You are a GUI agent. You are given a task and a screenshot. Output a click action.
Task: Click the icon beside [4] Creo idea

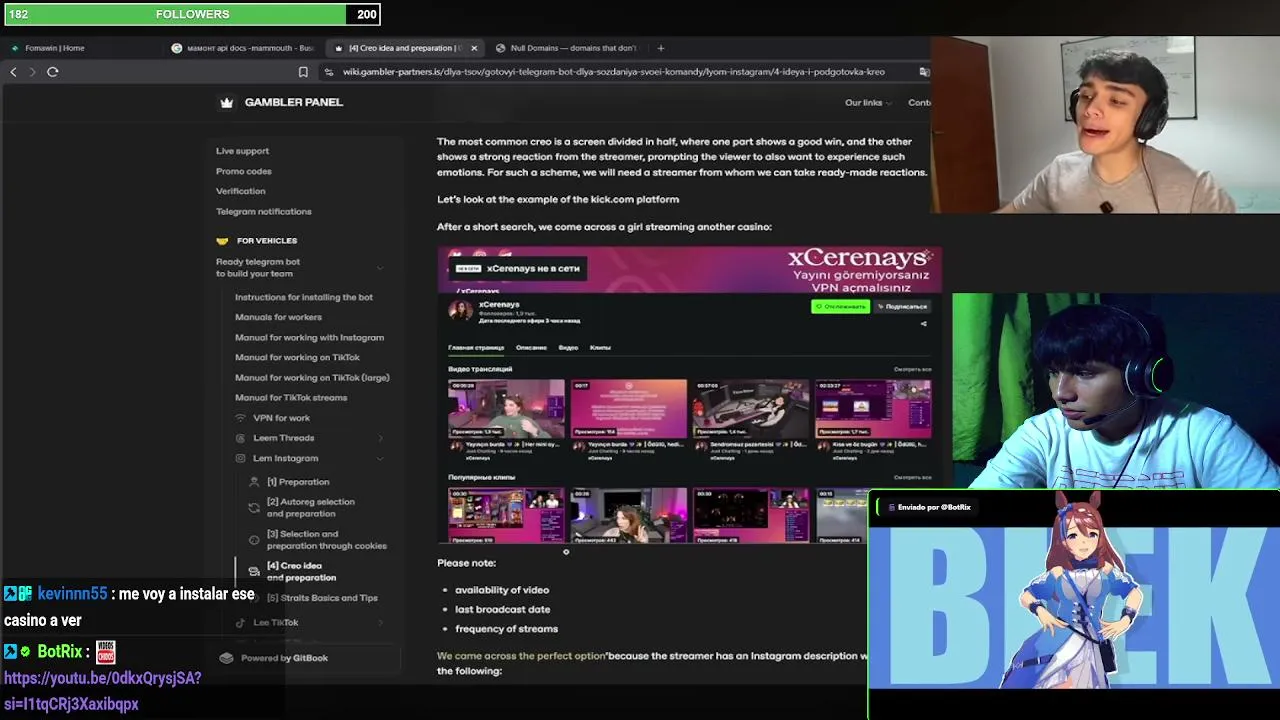click(254, 572)
